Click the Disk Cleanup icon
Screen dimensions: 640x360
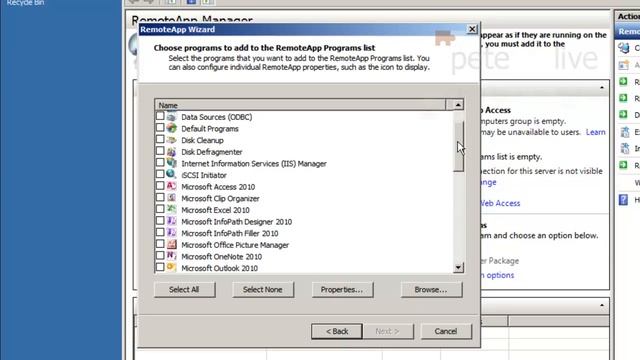(x=171, y=140)
